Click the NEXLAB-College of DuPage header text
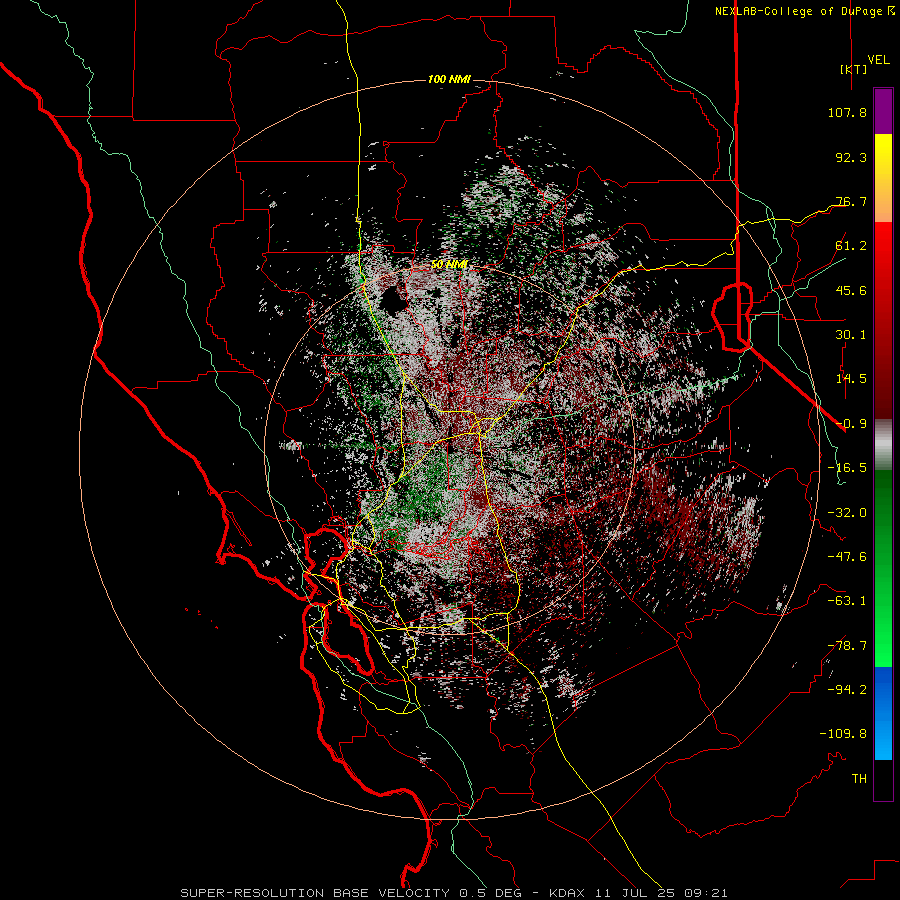900x900 pixels. point(804,11)
